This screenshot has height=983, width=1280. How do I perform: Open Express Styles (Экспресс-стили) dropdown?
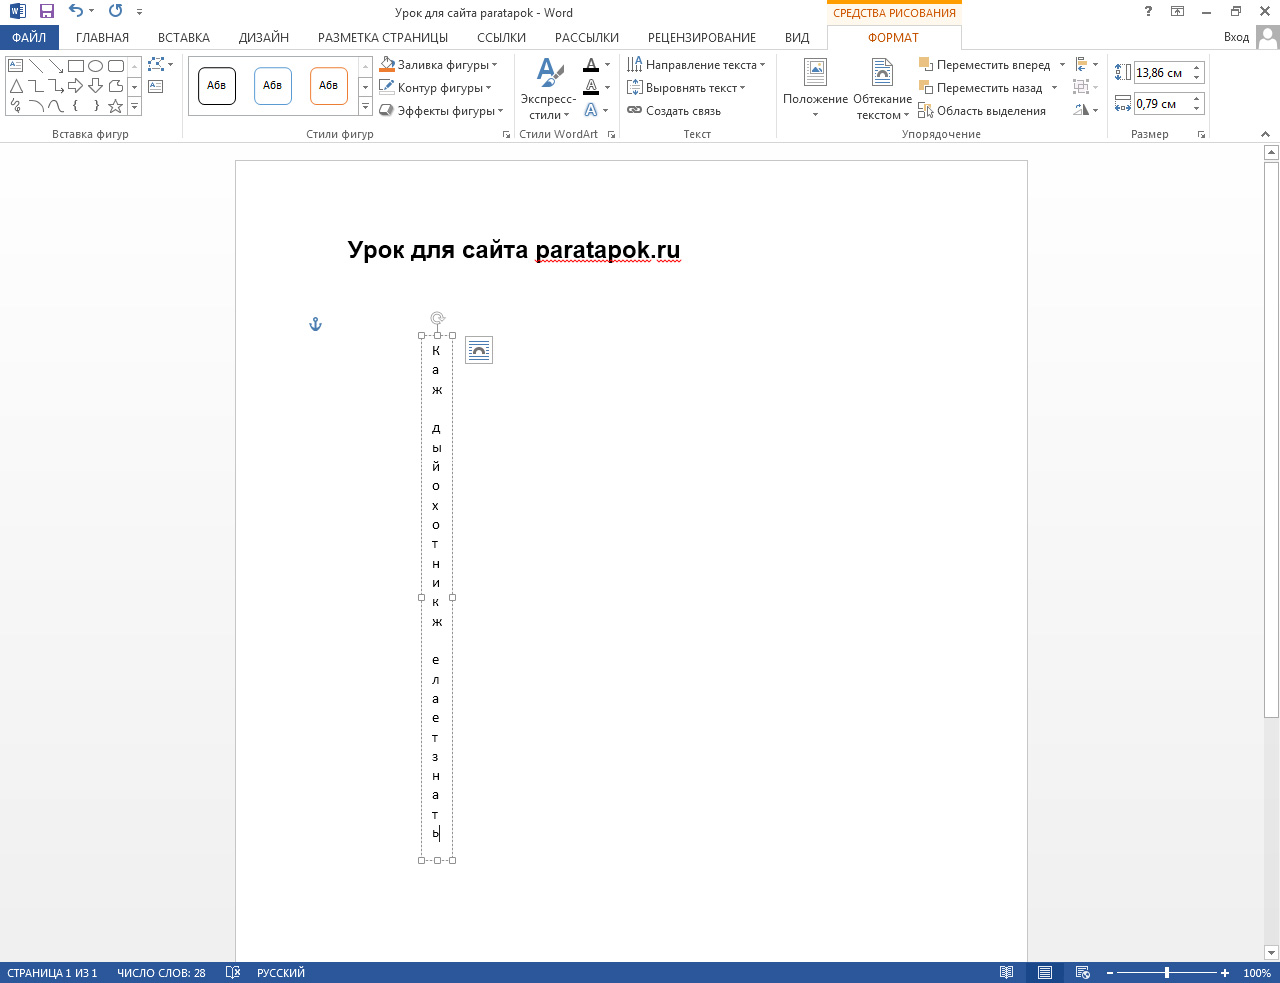(x=548, y=89)
